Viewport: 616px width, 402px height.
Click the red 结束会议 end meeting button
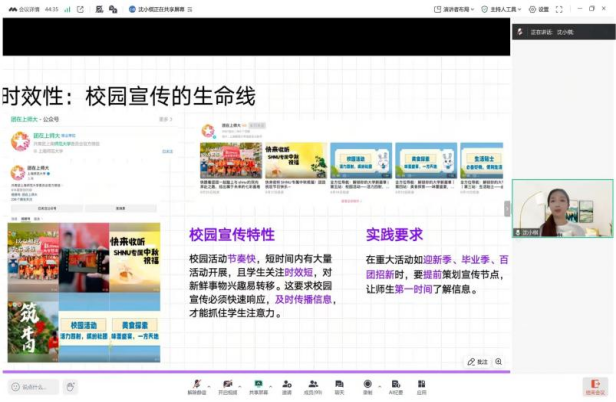coord(595,386)
